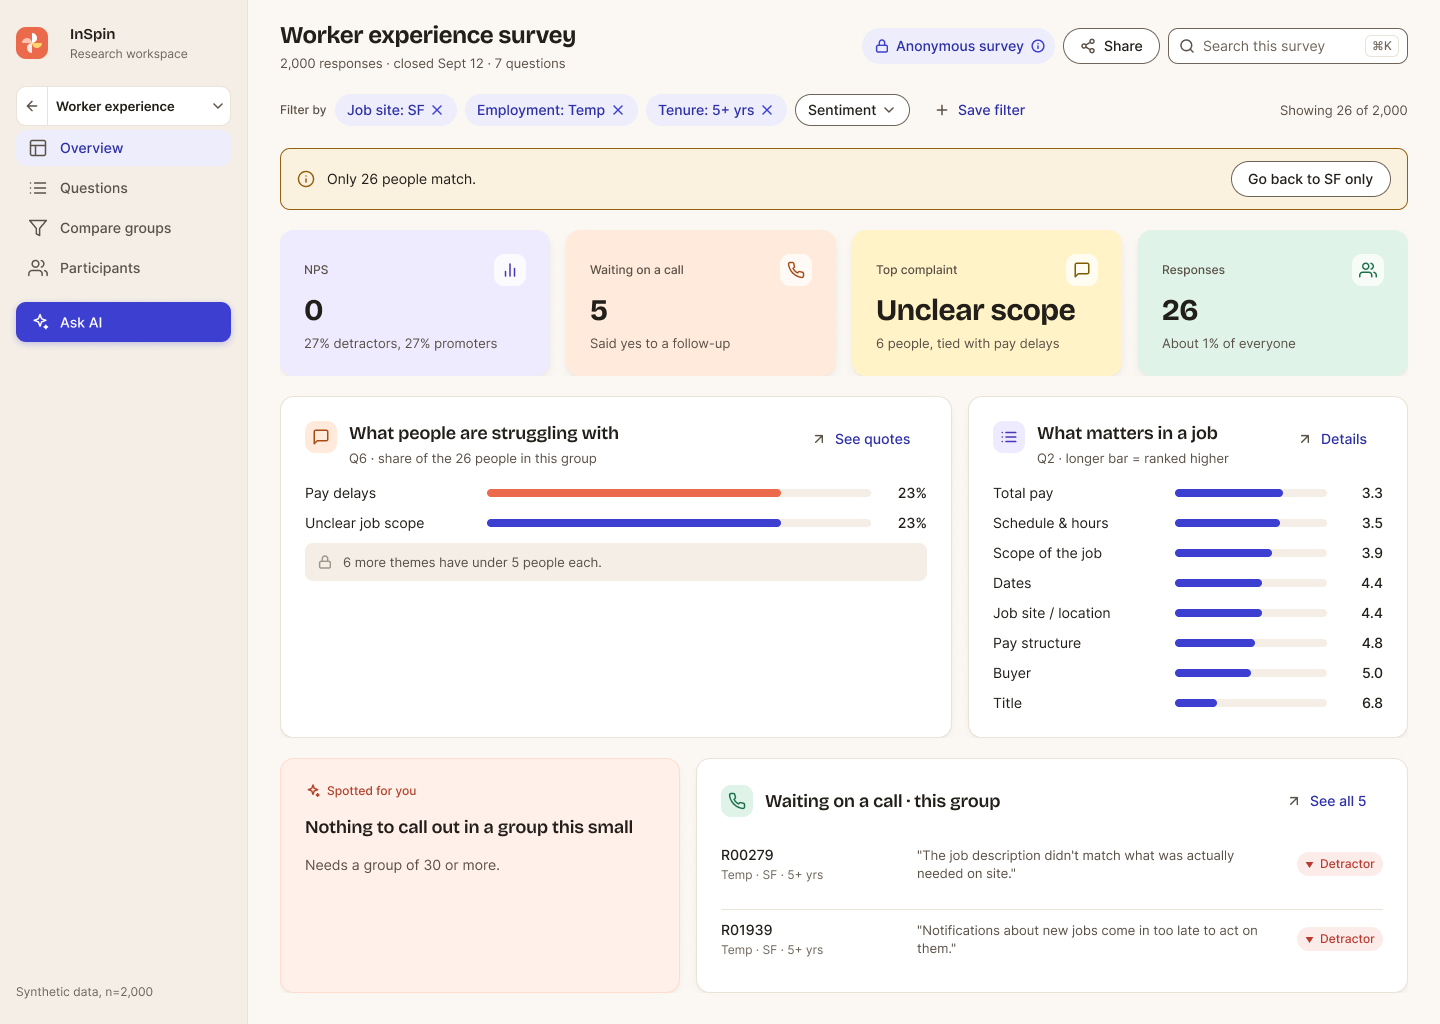This screenshot has height=1024, width=1440.
Task: Click the speech bubble icon on Top complaint card
Action: click(1082, 270)
